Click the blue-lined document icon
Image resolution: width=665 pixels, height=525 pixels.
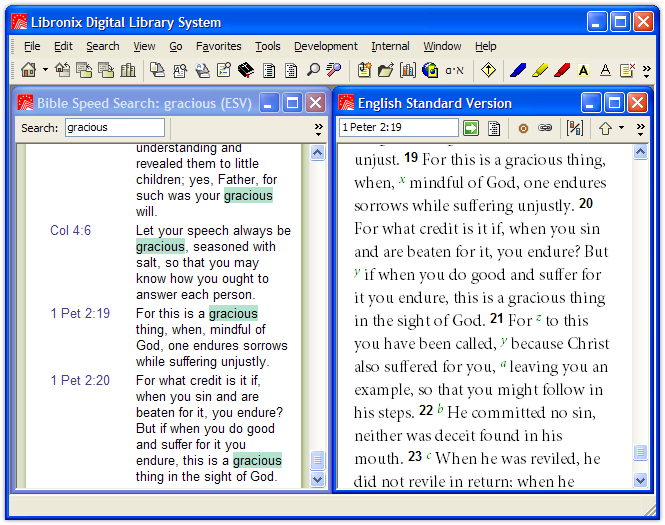tap(269, 70)
